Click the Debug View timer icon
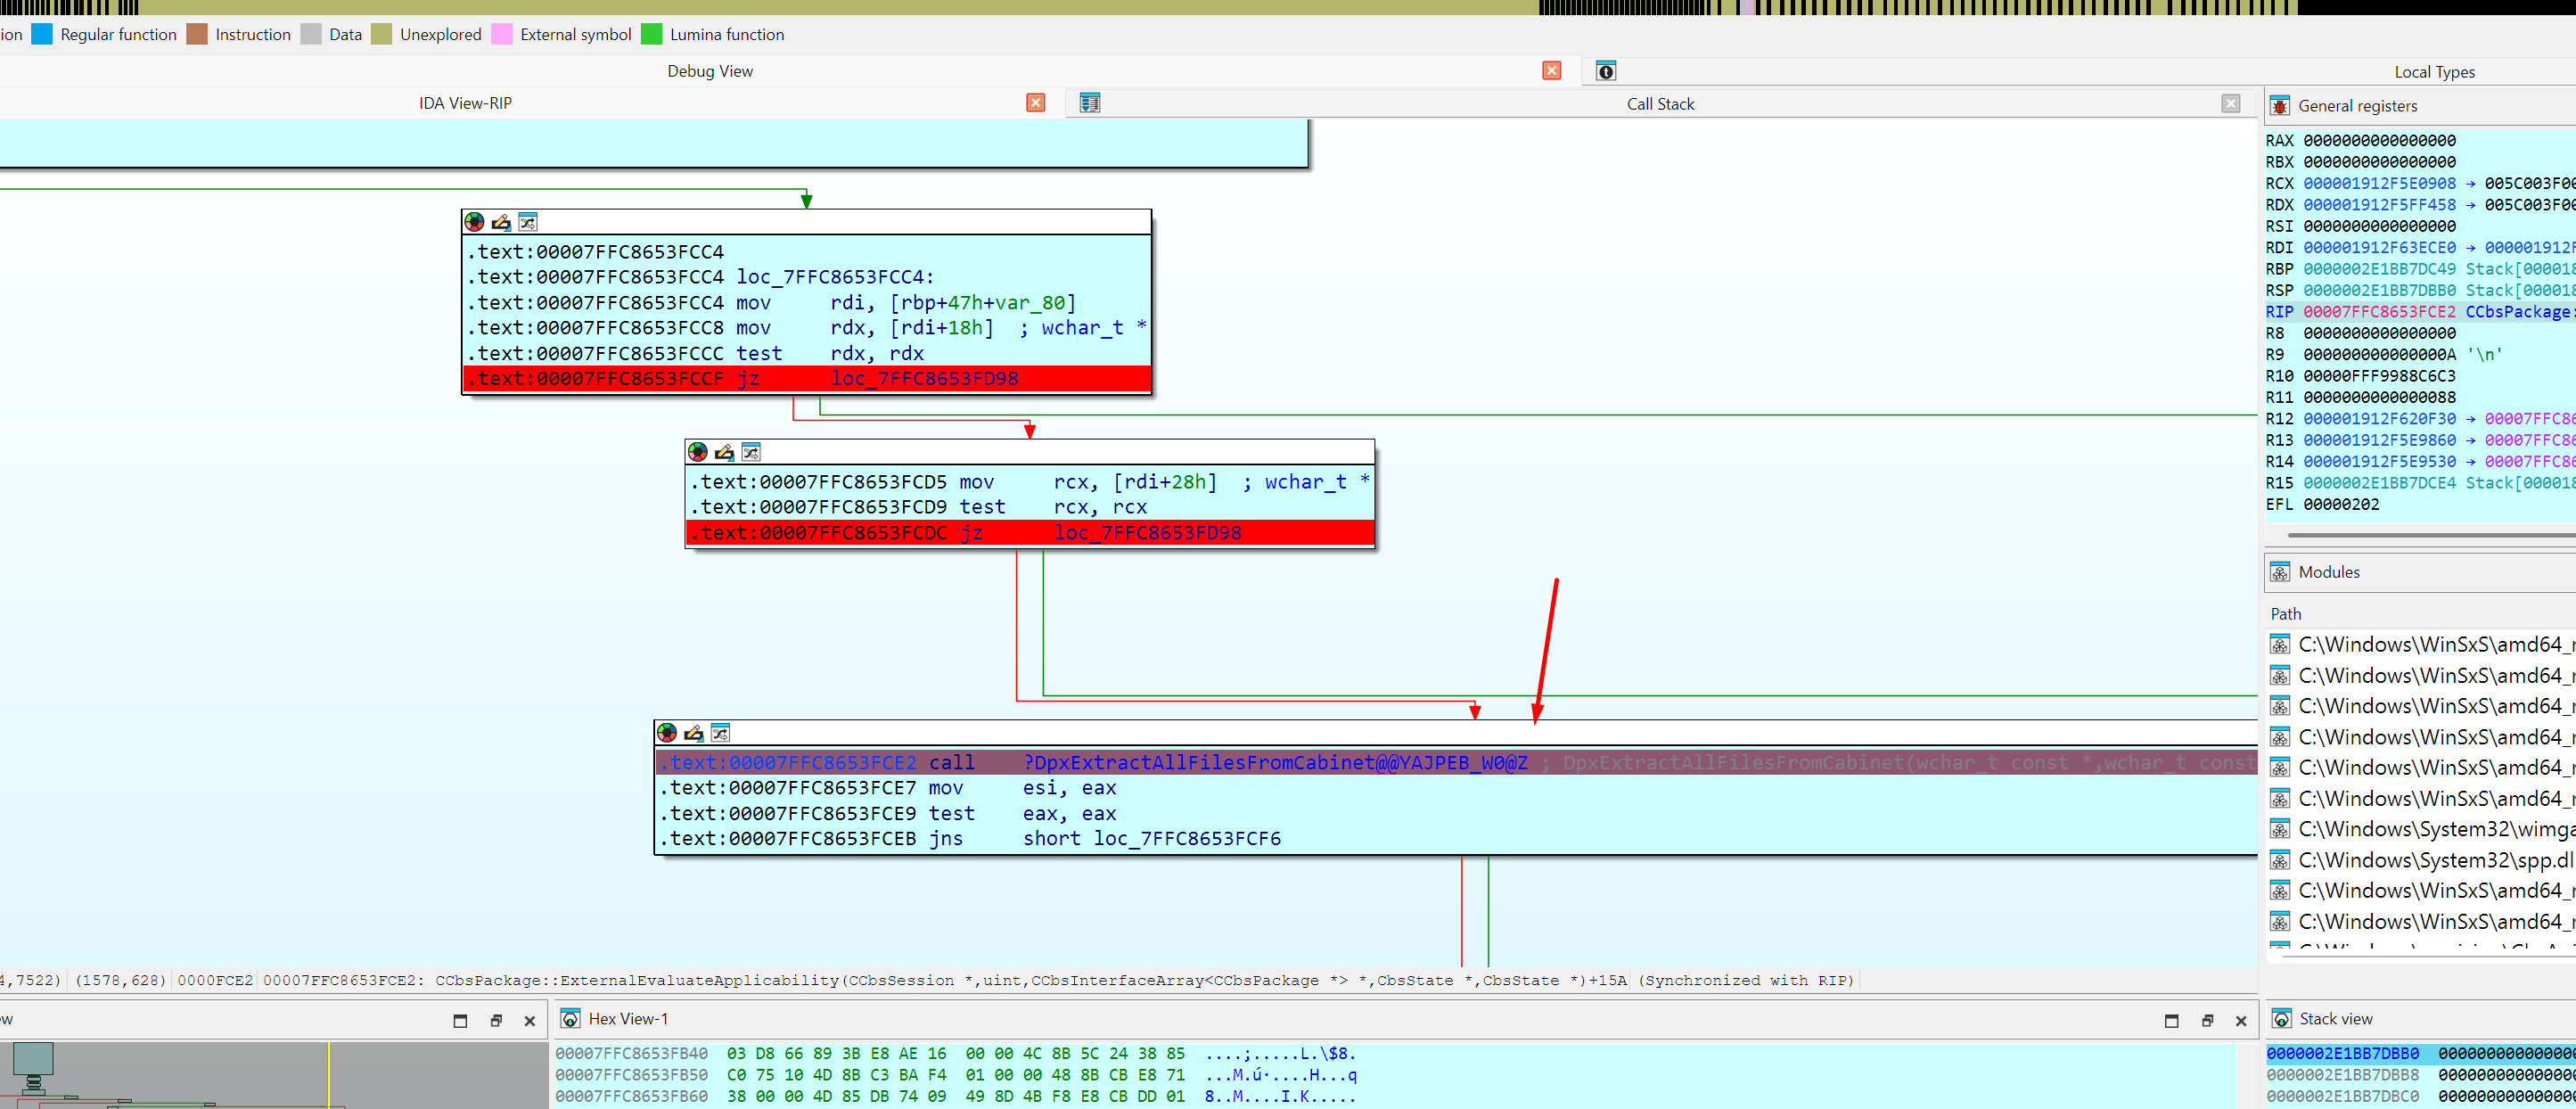 point(1605,71)
